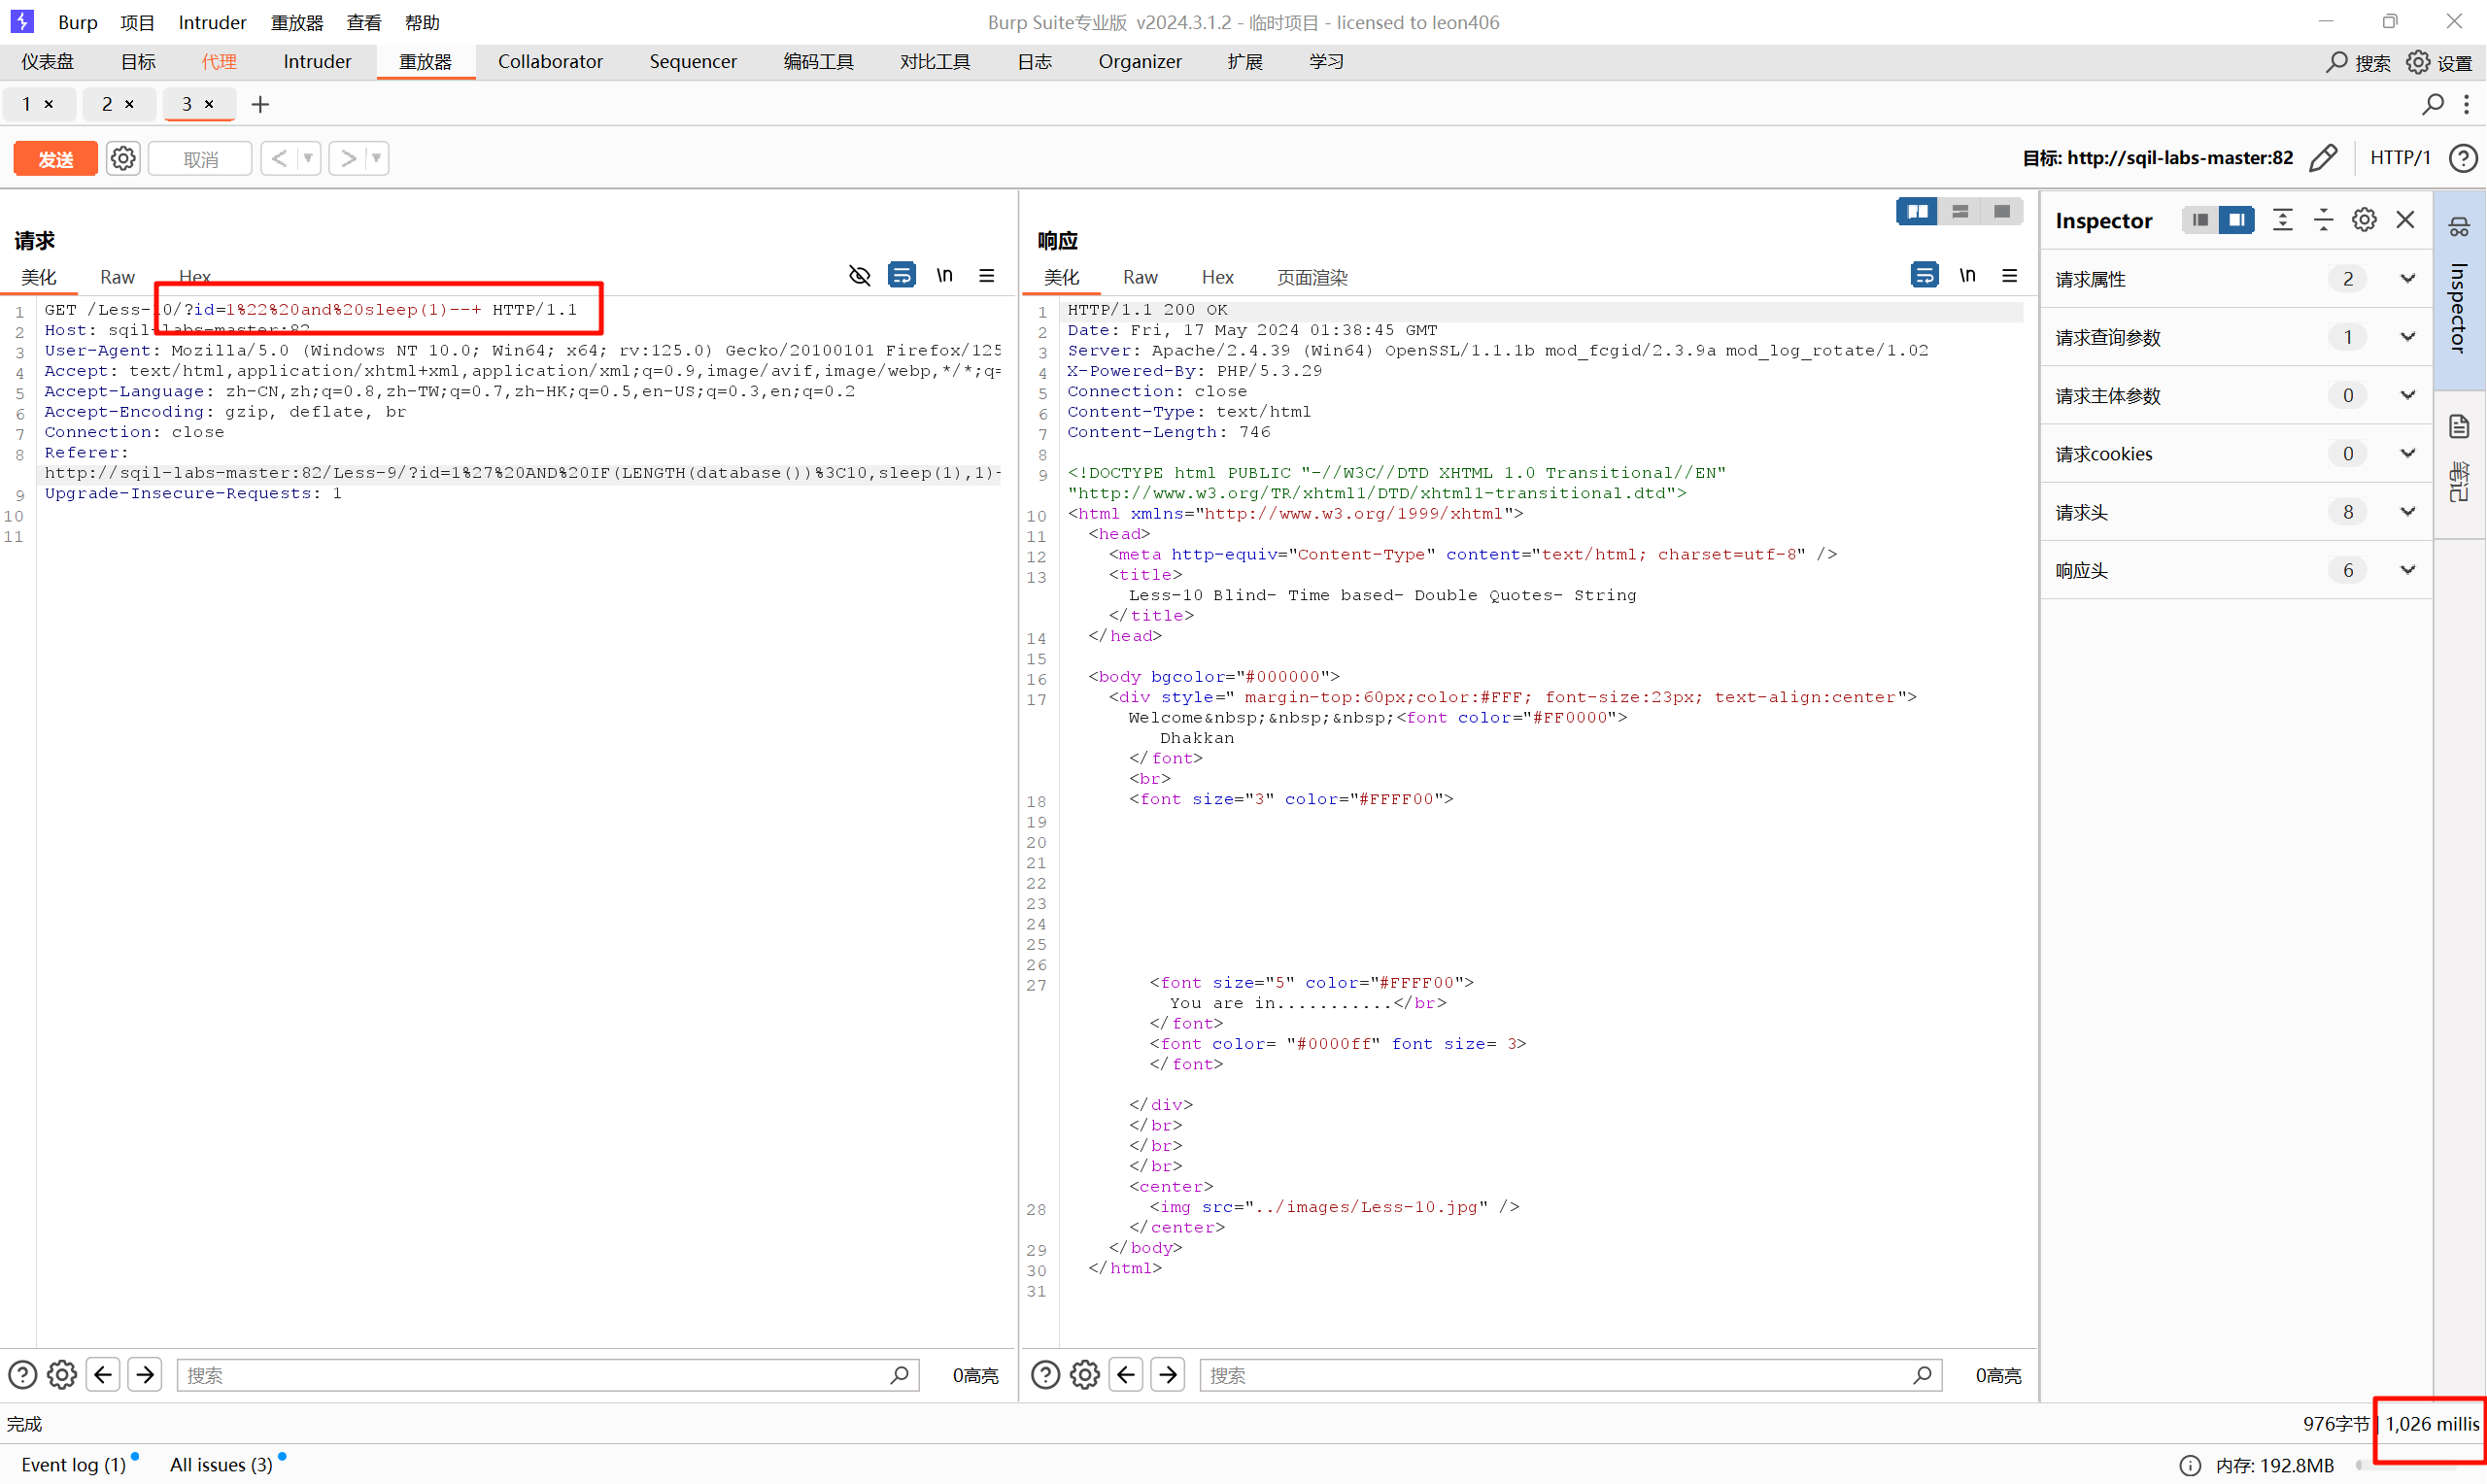Open the 代理 (Proxy) main tab
This screenshot has height=1484, width=2487.
coord(219,62)
